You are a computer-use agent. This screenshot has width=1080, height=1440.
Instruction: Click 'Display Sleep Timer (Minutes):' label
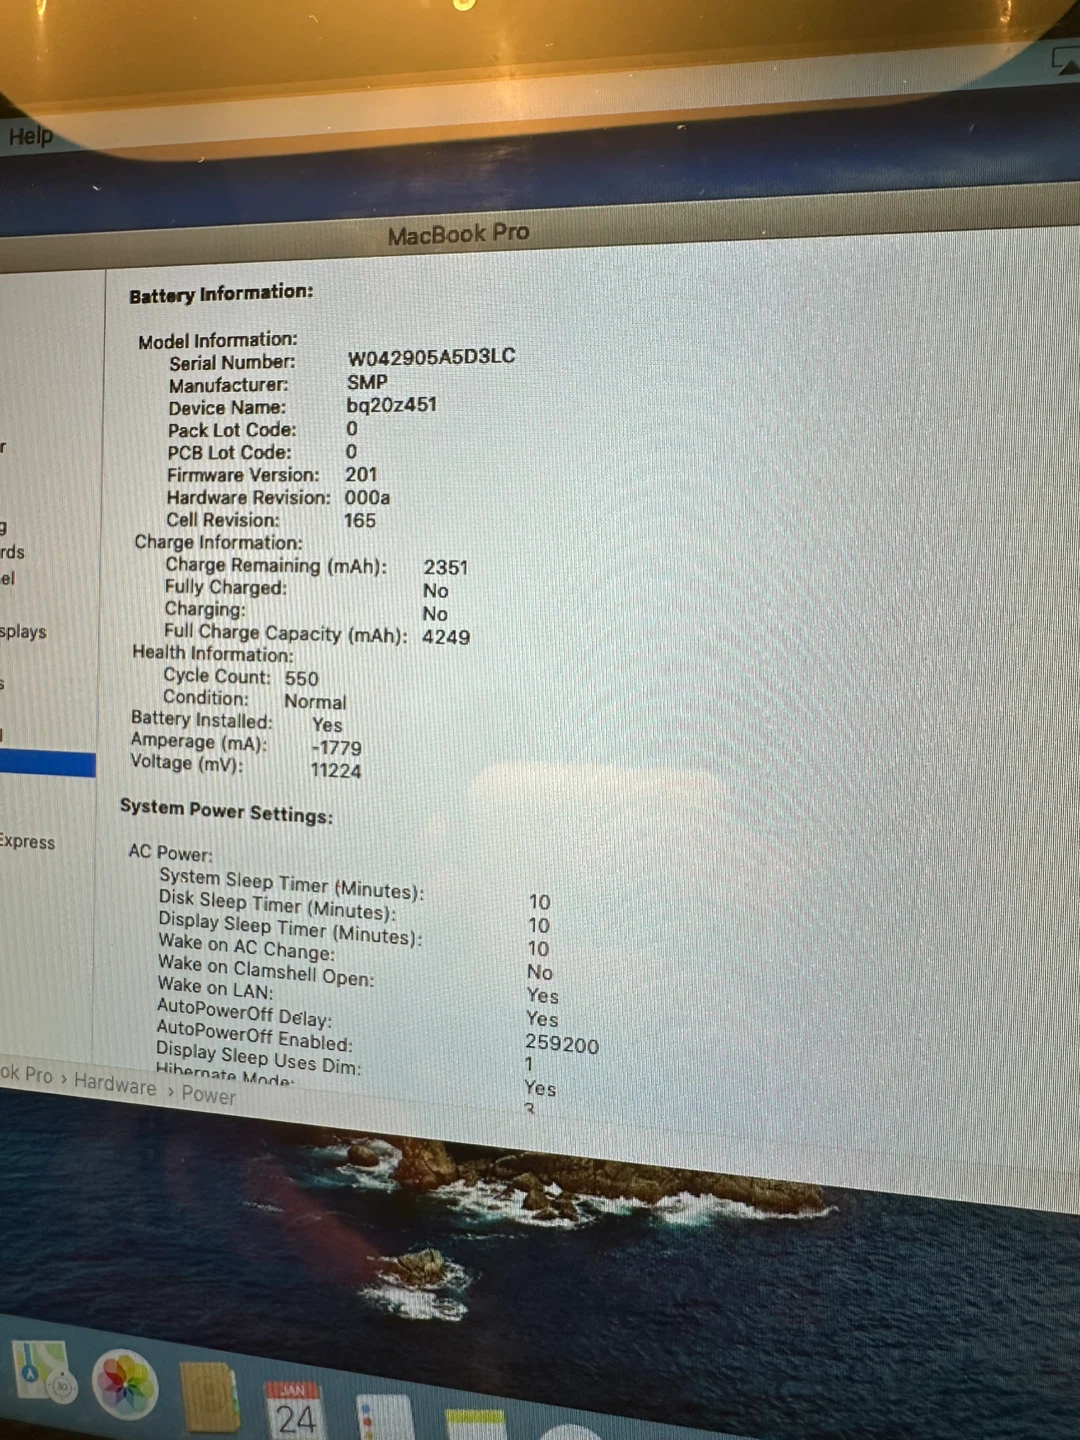coord(290,929)
